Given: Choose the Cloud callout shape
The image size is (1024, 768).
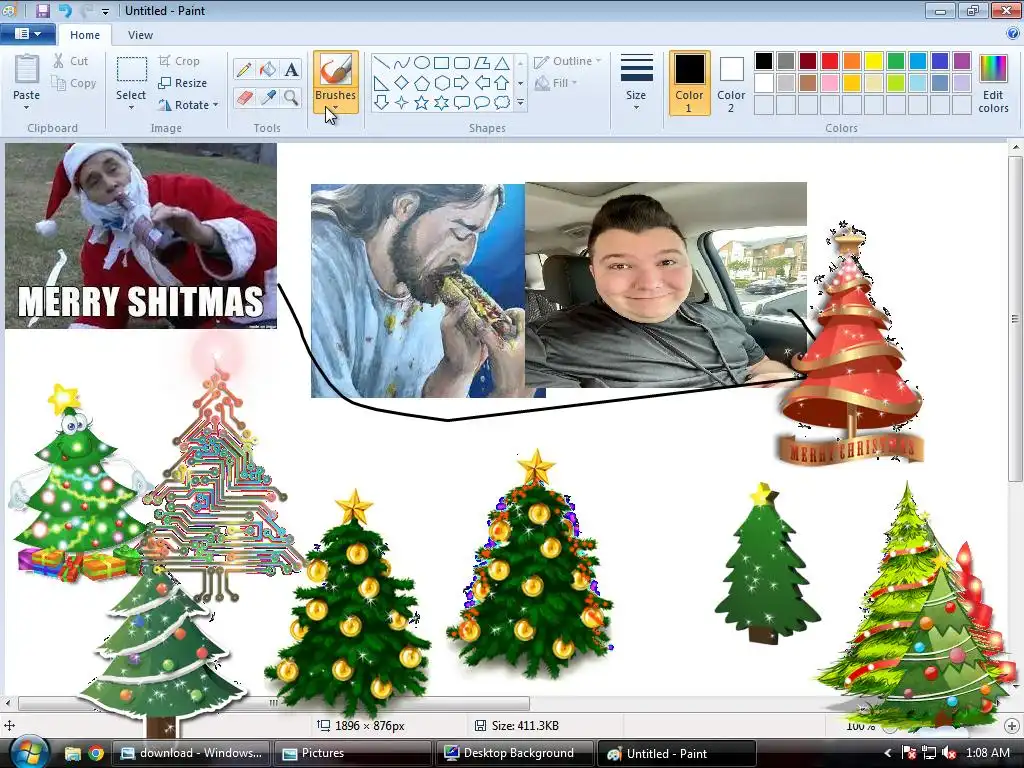Looking at the screenshot, I should [x=502, y=103].
